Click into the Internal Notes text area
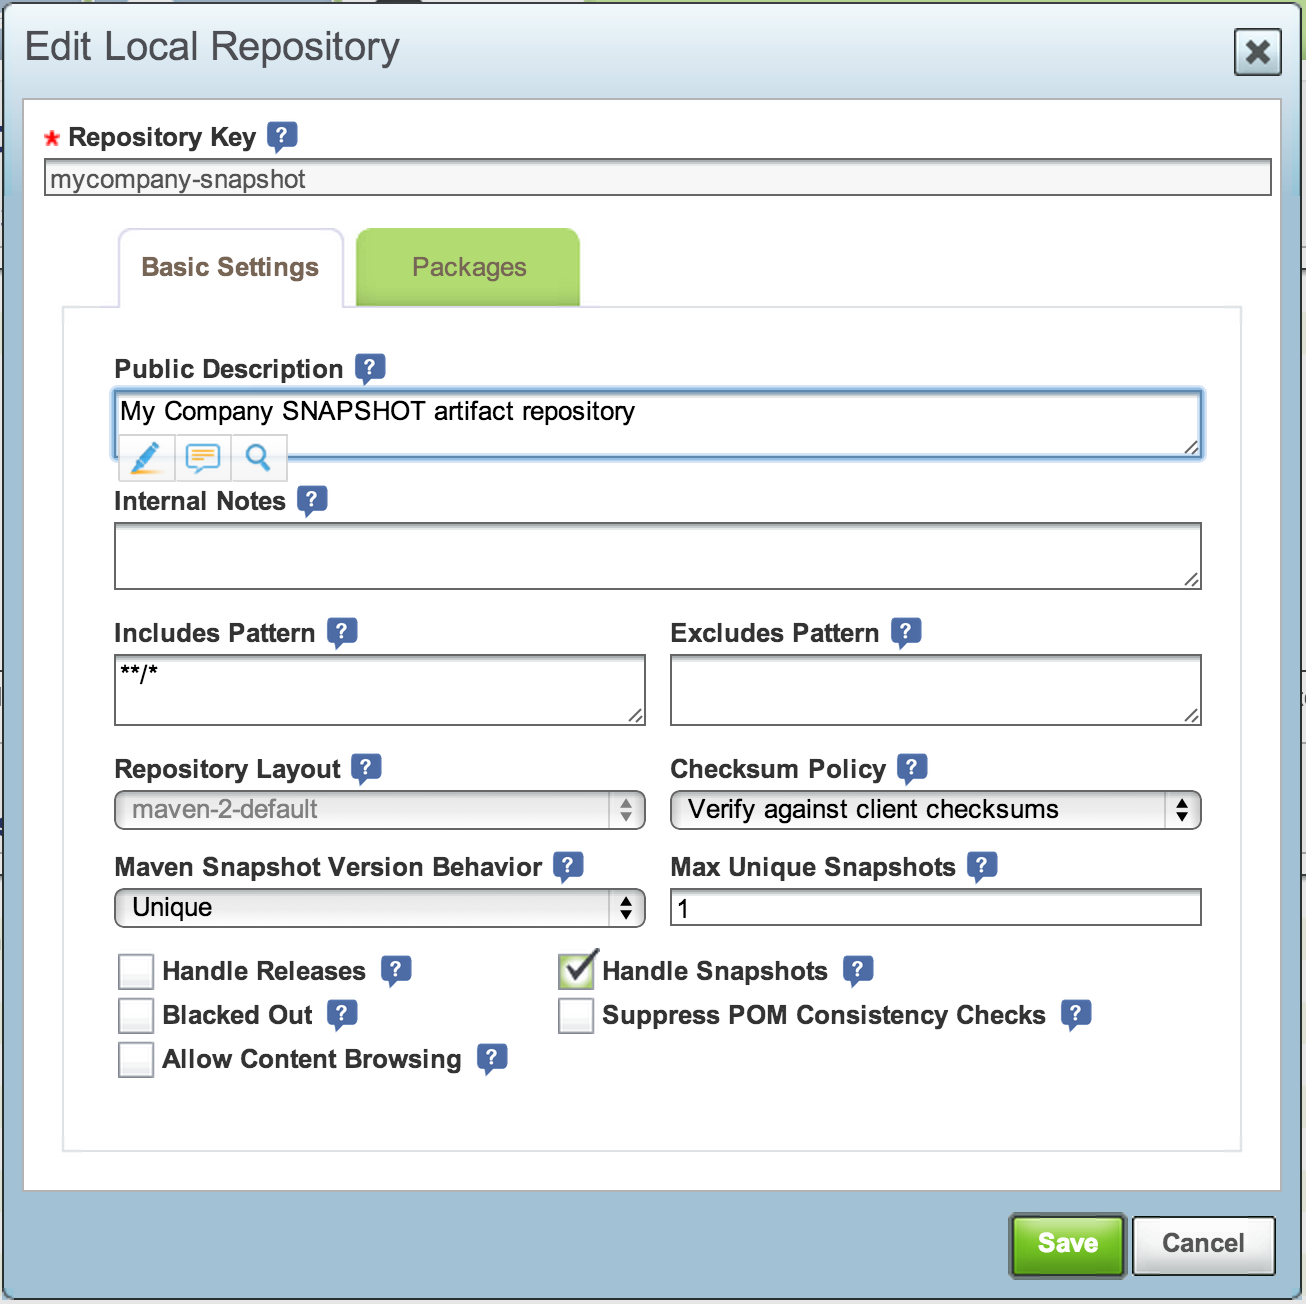This screenshot has height=1304, width=1306. (x=657, y=556)
